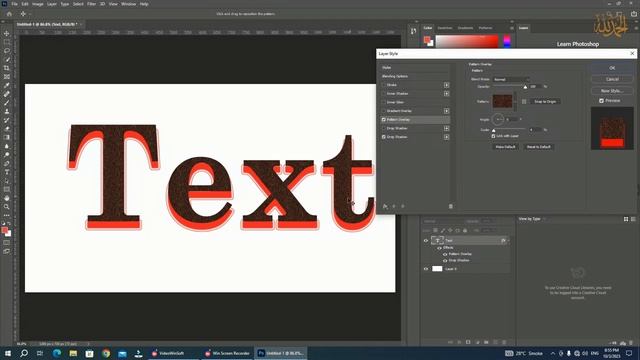This screenshot has height=360, width=640.
Task: Click the Snap to Origin button
Action: pos(545,101)
